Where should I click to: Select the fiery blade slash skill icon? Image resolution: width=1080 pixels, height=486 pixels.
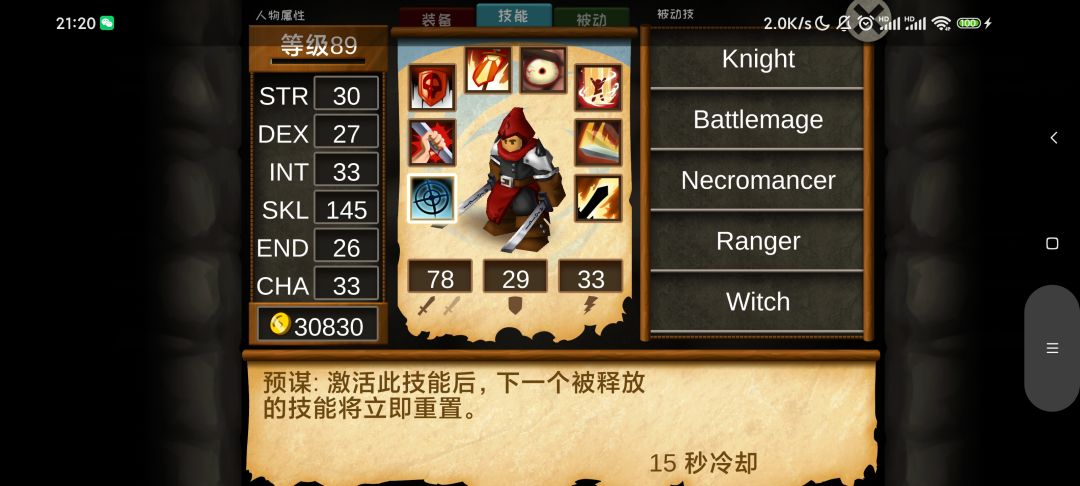pos(598,142)
